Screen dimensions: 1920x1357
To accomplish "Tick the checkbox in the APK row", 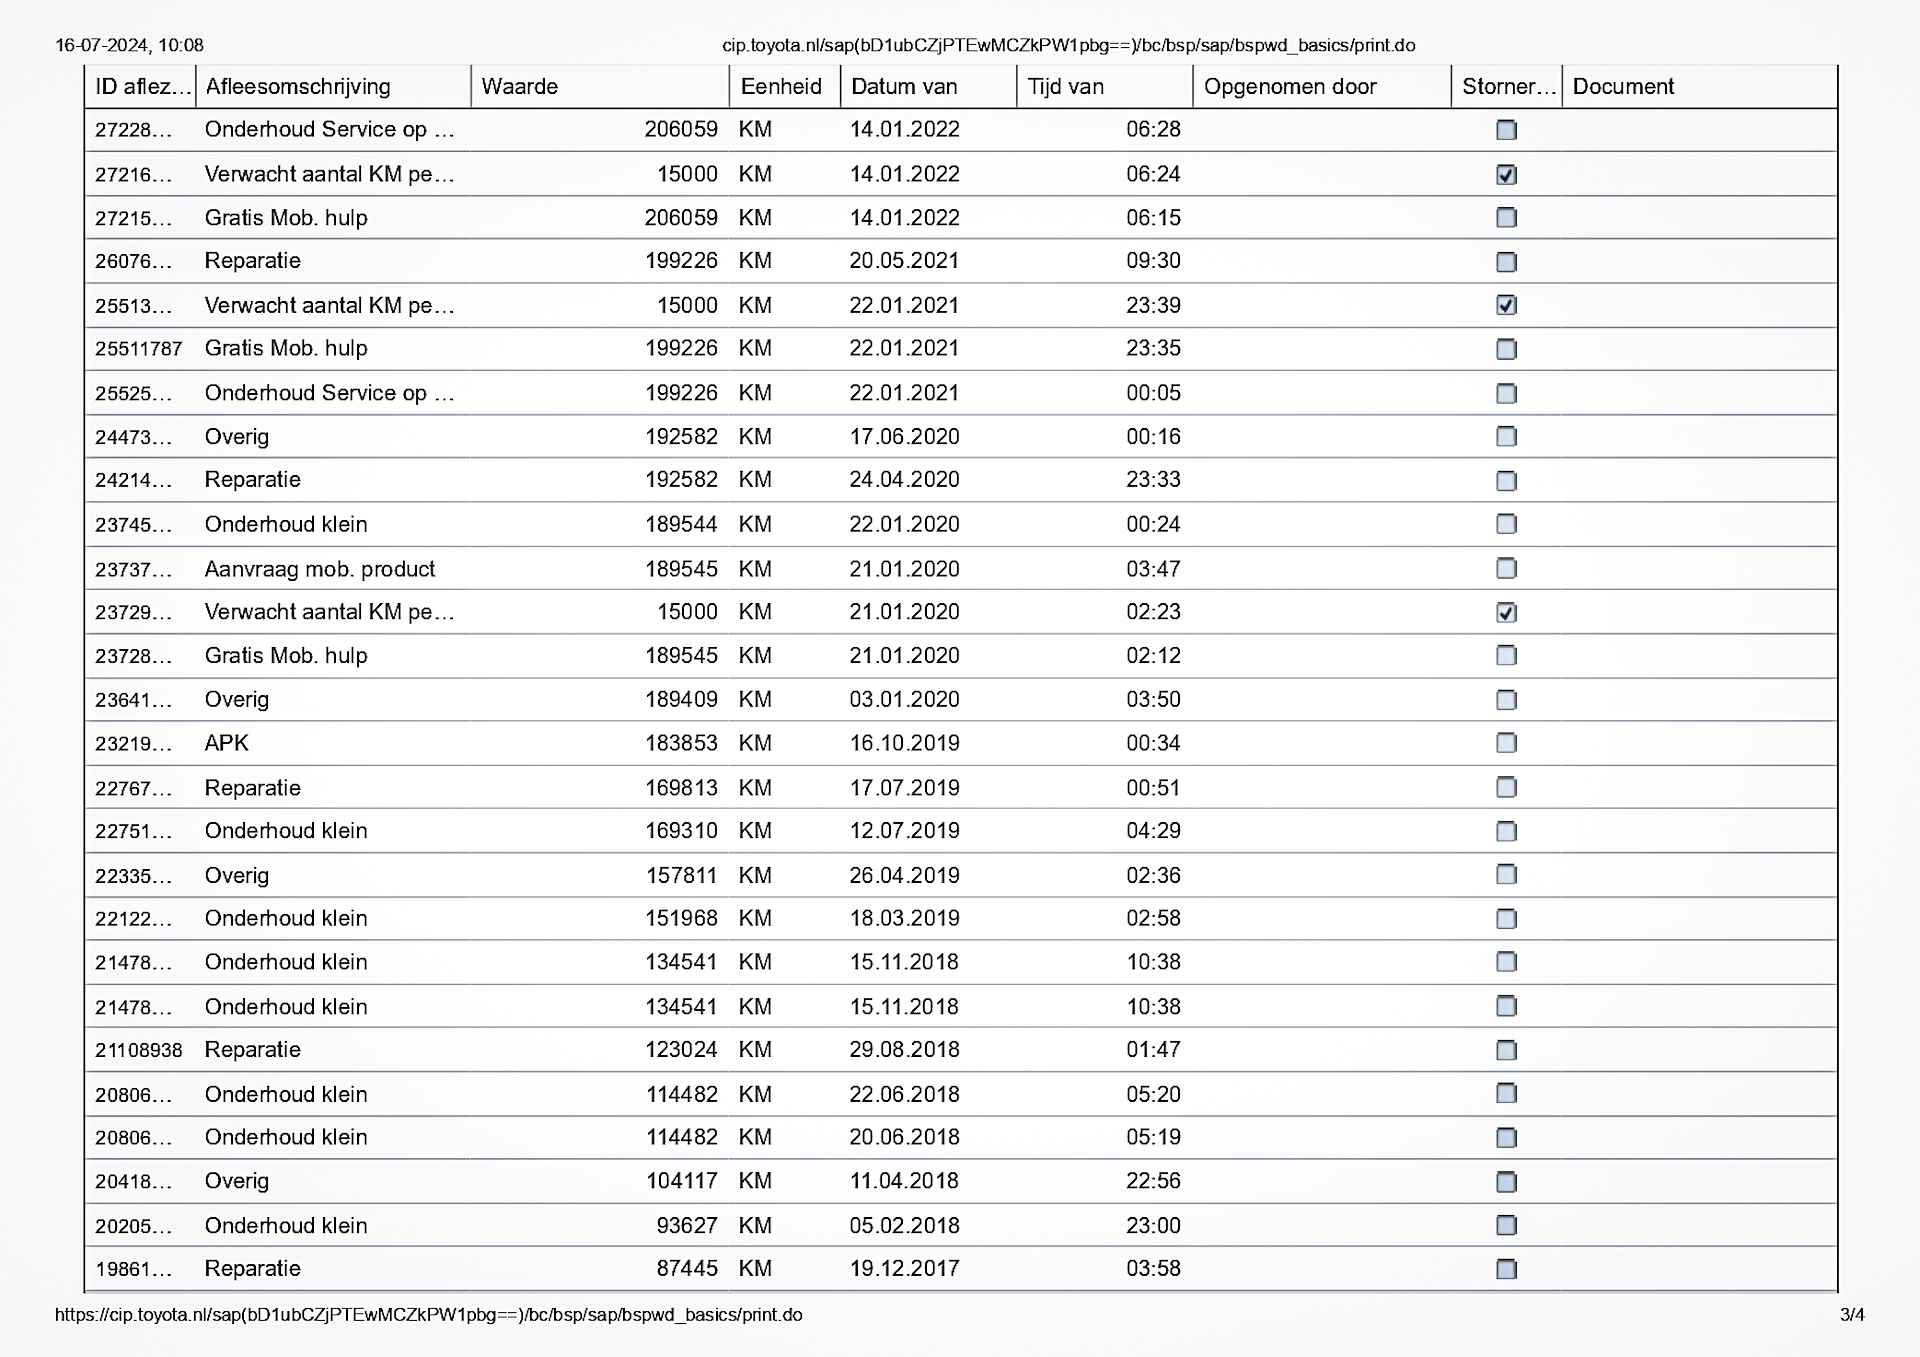I will tap(1506, 743).
